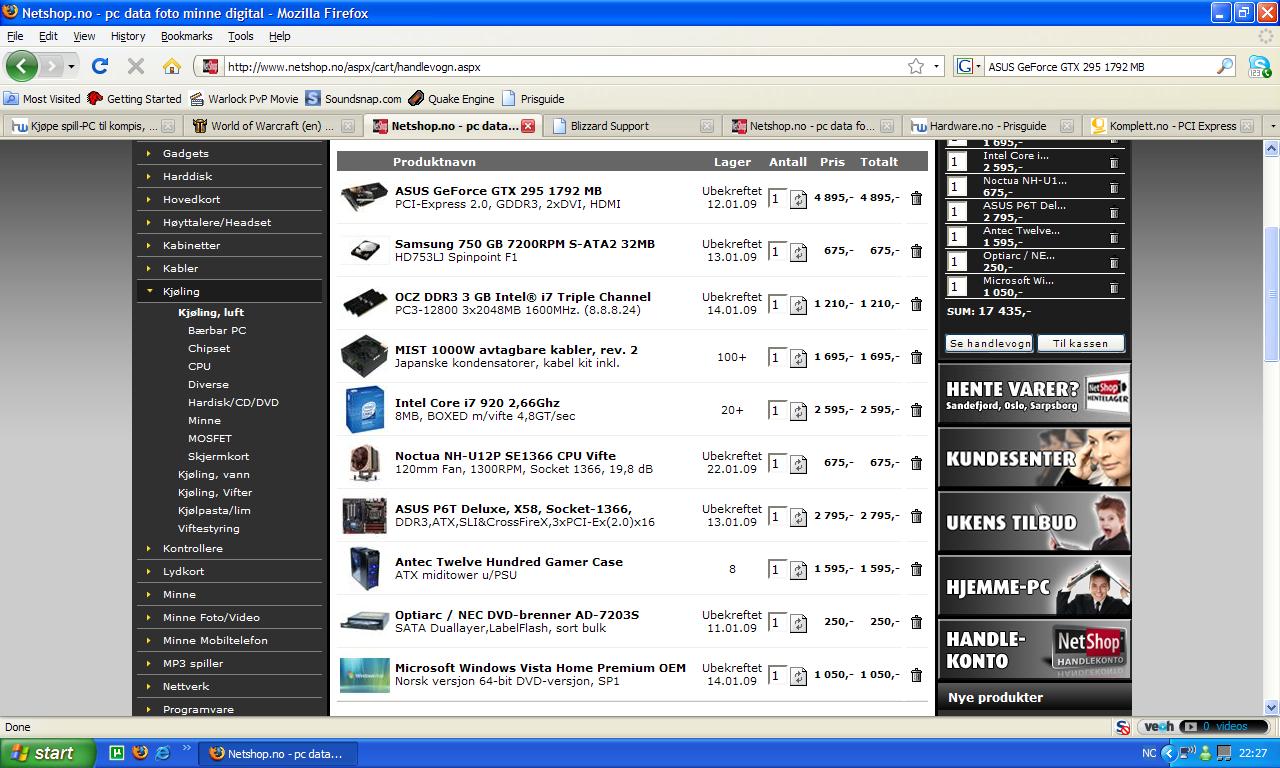The image size is (1280, 768).
Task: Delete ASUS GeForce GTX 295 from cart
Action: point(916,198)
